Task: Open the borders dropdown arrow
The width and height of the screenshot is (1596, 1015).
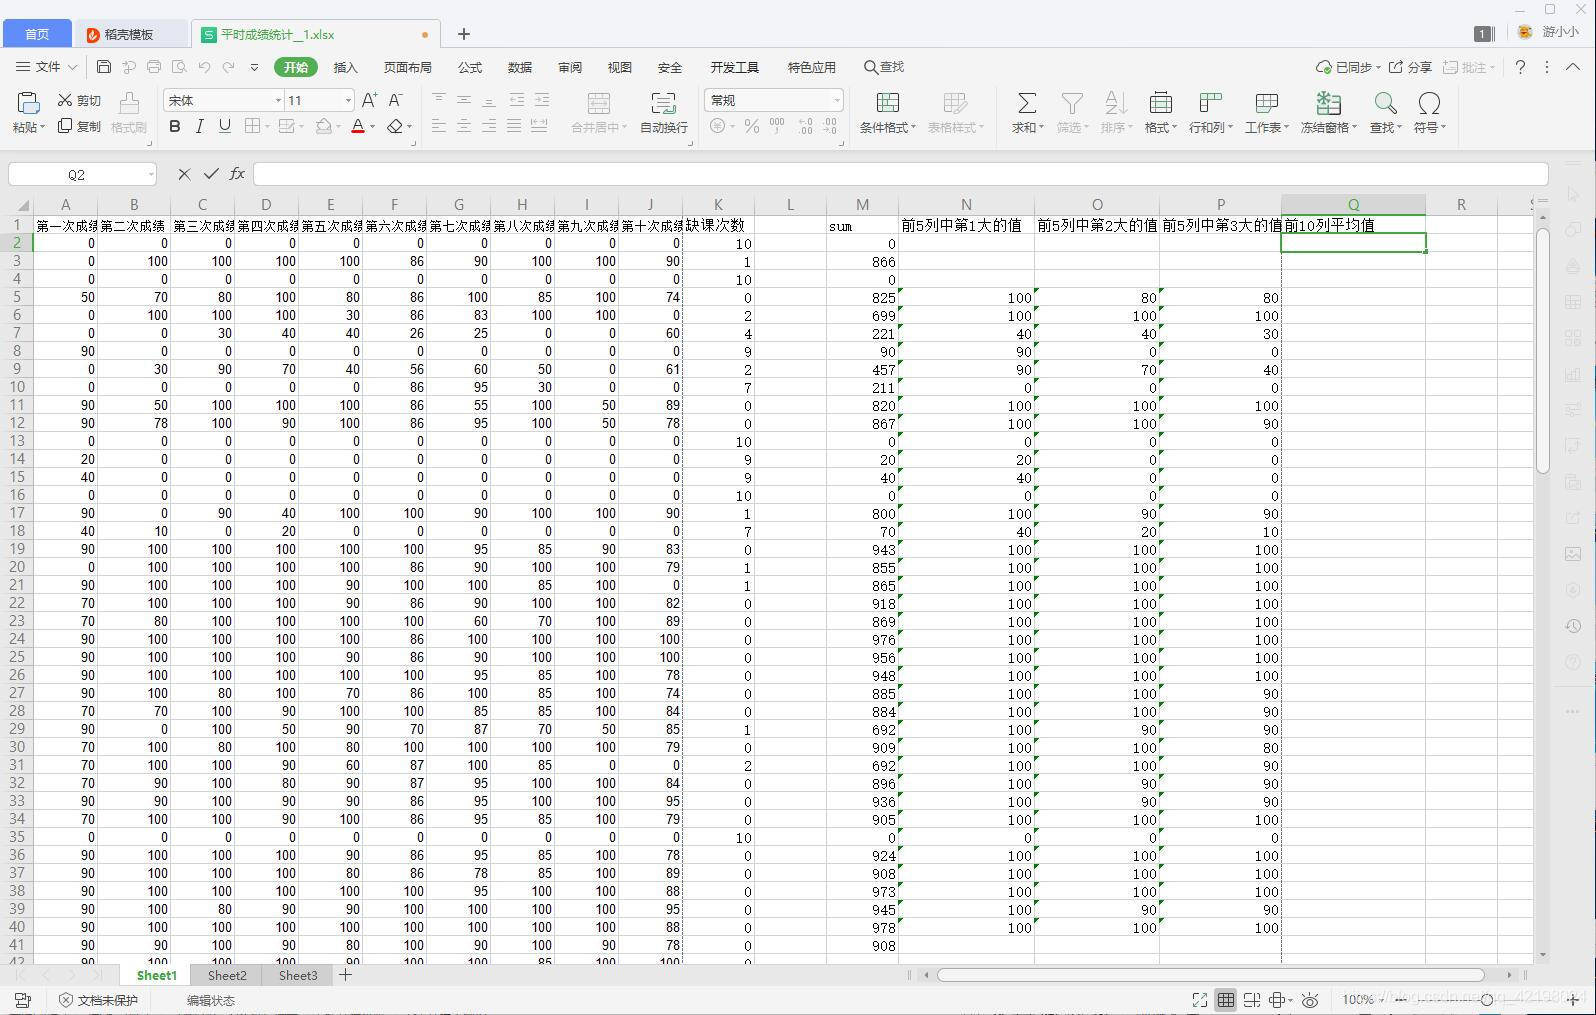Action: click(267, 127)
